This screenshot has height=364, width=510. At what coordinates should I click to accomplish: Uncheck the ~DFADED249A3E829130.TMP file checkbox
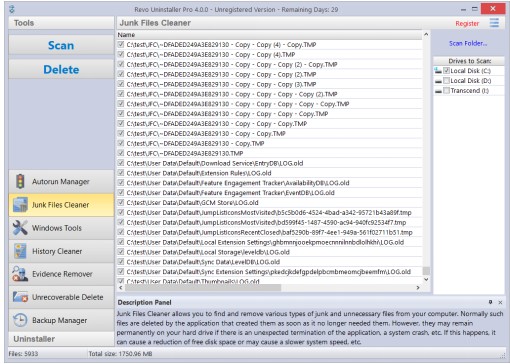pos(121,153)
